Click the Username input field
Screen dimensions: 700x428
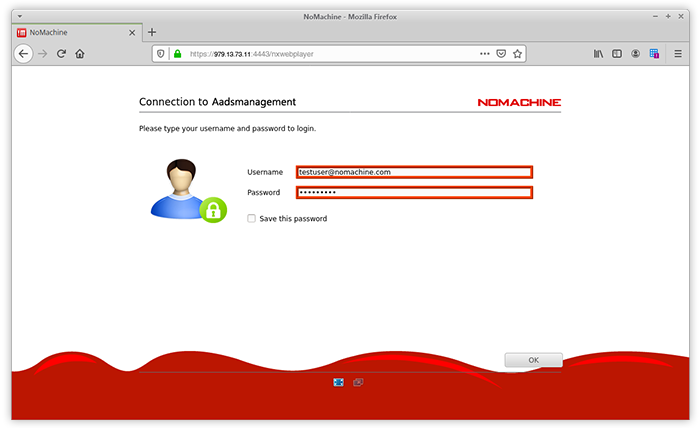point(414,172)
